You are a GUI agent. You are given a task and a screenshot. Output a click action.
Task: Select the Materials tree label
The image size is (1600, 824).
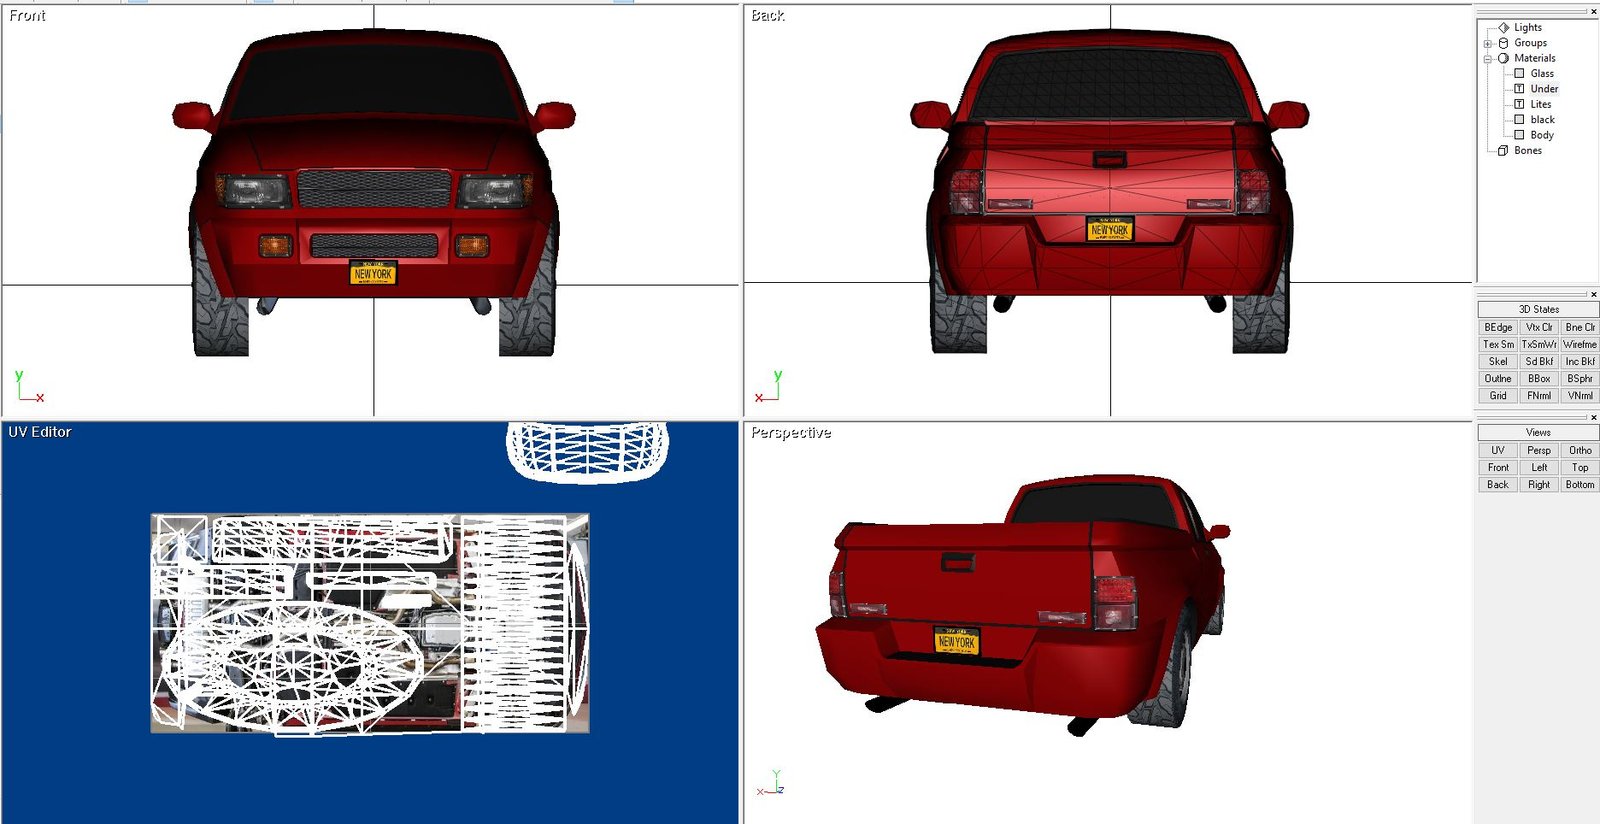1535,58
